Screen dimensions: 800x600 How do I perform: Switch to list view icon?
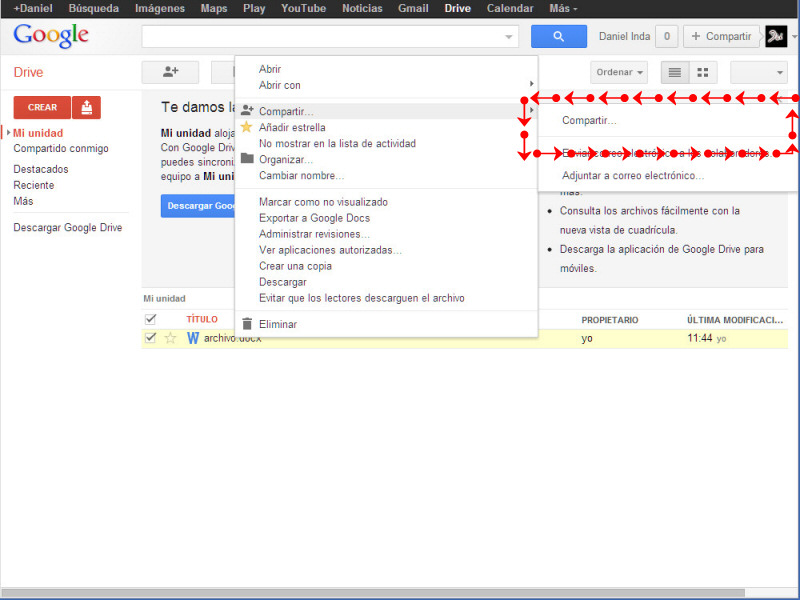pyautogui.click(x=674, y=72)
